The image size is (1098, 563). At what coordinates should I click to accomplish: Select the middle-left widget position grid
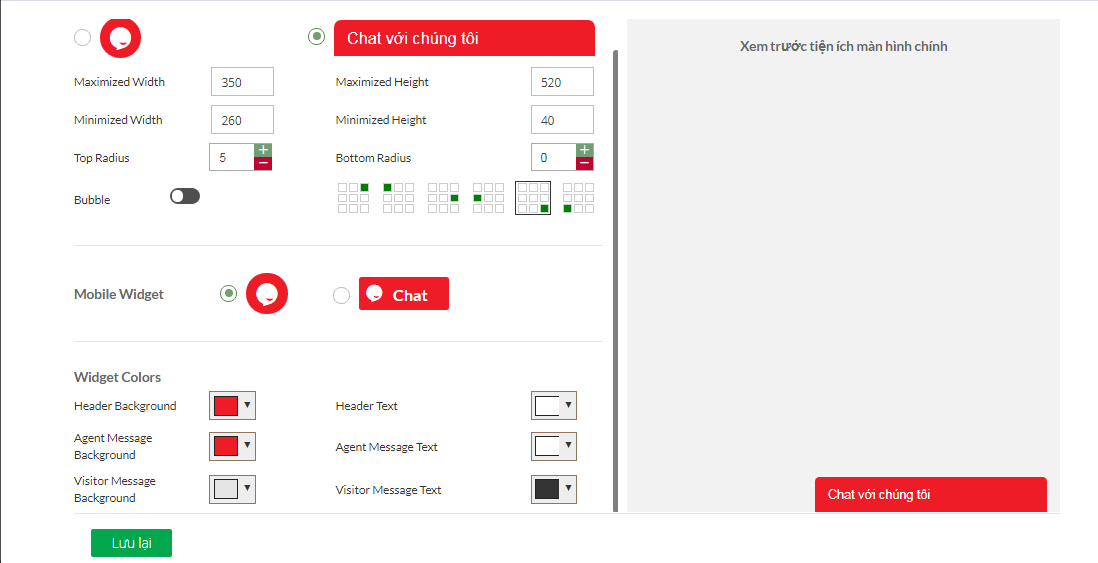coord(488,198)
